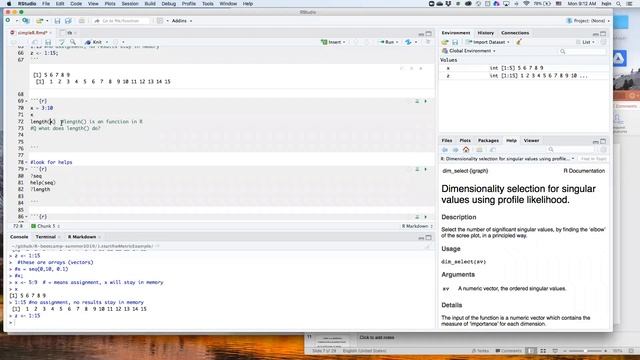Viewport: 640px width, 360px height.
Task: Click the Load workspace icon in Environment
Action: click(x=445, y=42)
